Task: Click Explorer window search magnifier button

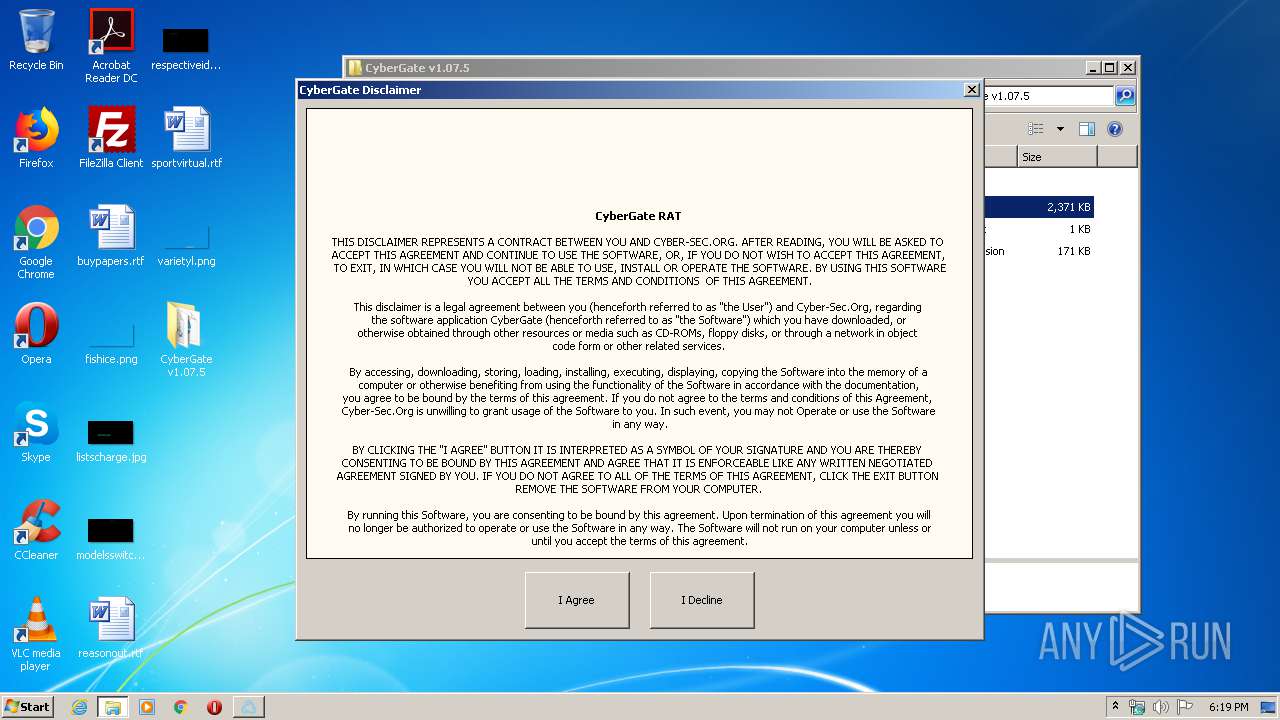Action: [1125, 96]
